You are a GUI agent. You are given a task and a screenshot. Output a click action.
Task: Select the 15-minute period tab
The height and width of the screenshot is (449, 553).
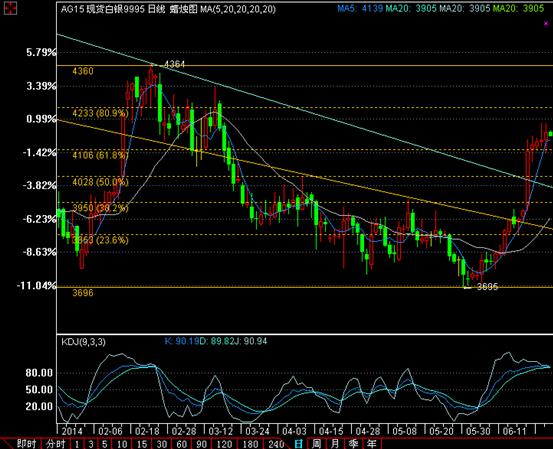pyautogui.click(x=141, y=444)
